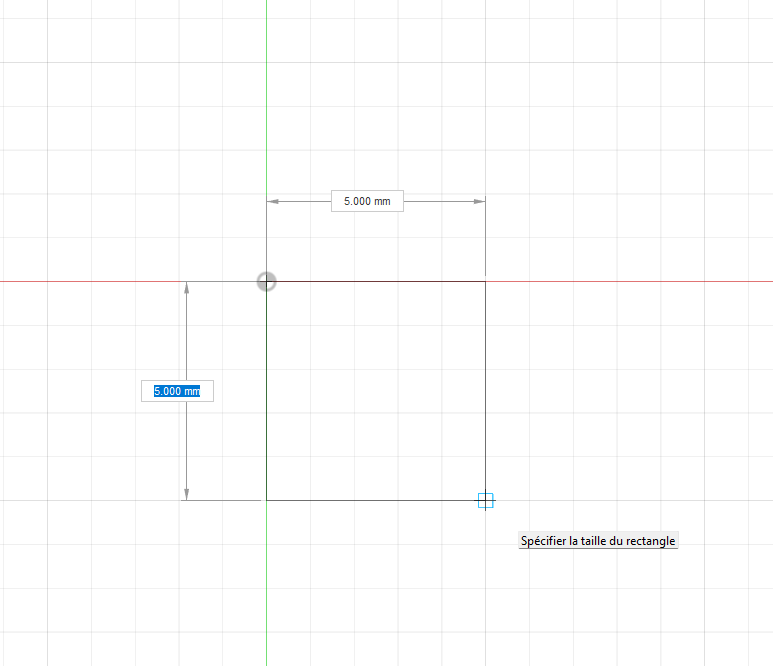Click the highlighted vertical 5.000 mm height field

(177, 391)
